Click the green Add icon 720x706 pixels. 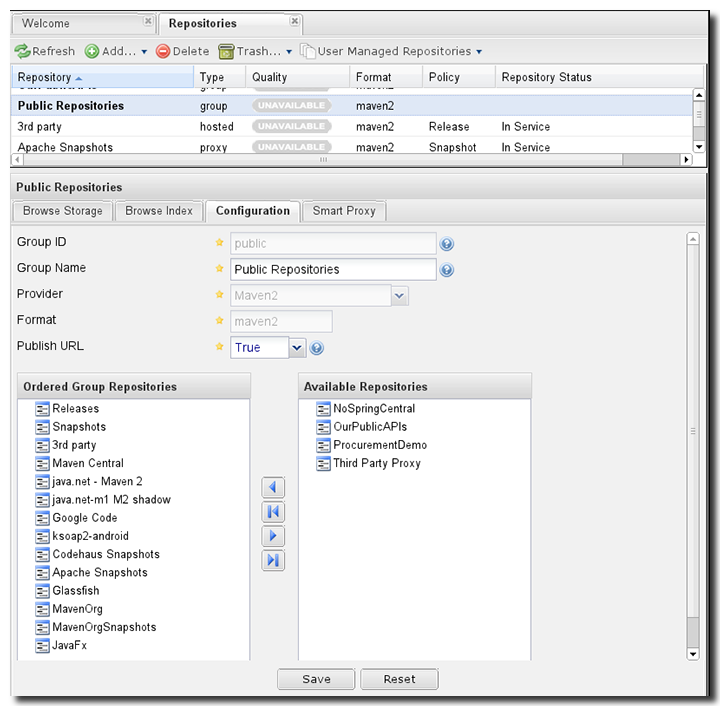click(92, 51)
